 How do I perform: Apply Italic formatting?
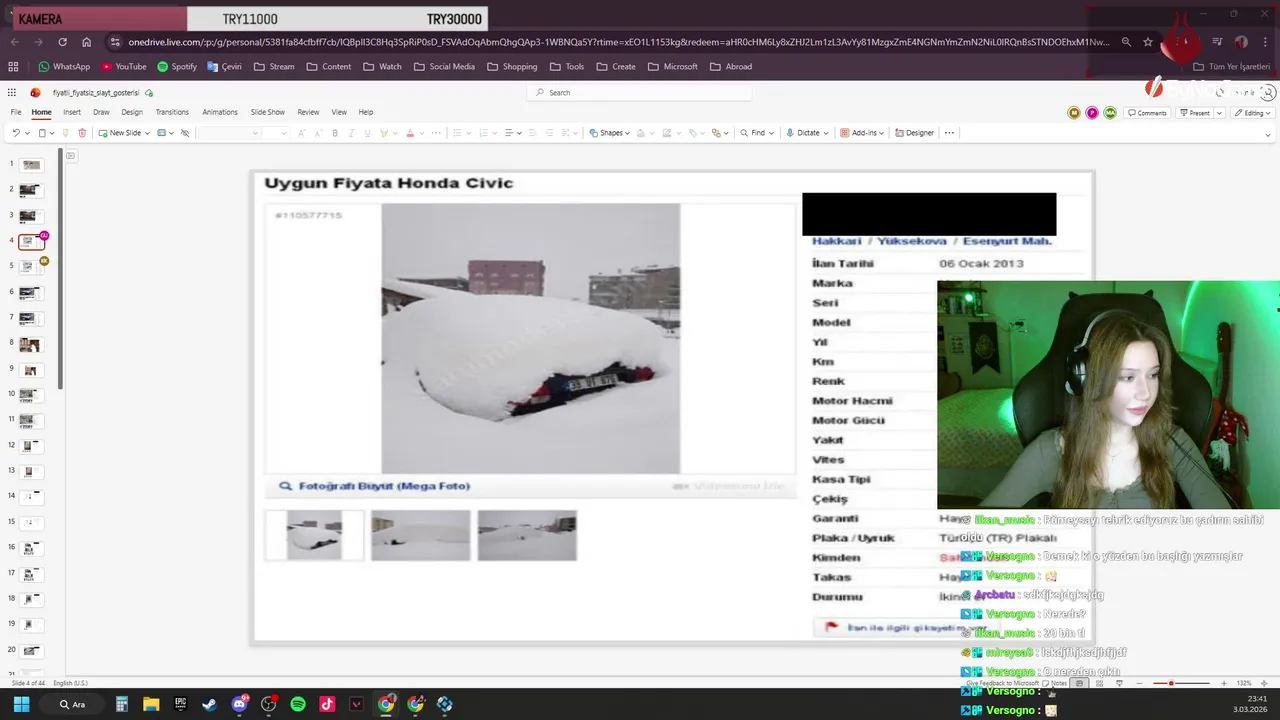(x=351, y=132)
